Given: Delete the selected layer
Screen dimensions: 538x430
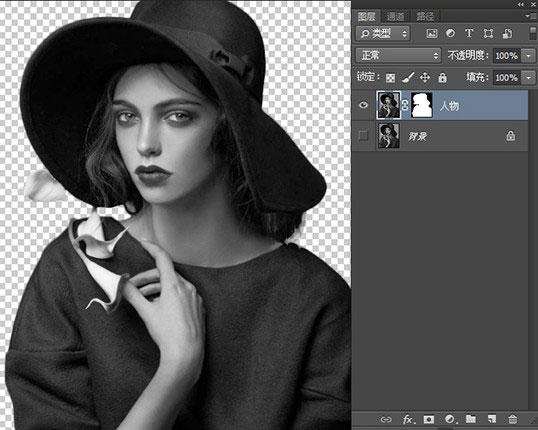Looking at the screenshot, I should [x=513, y=419].
